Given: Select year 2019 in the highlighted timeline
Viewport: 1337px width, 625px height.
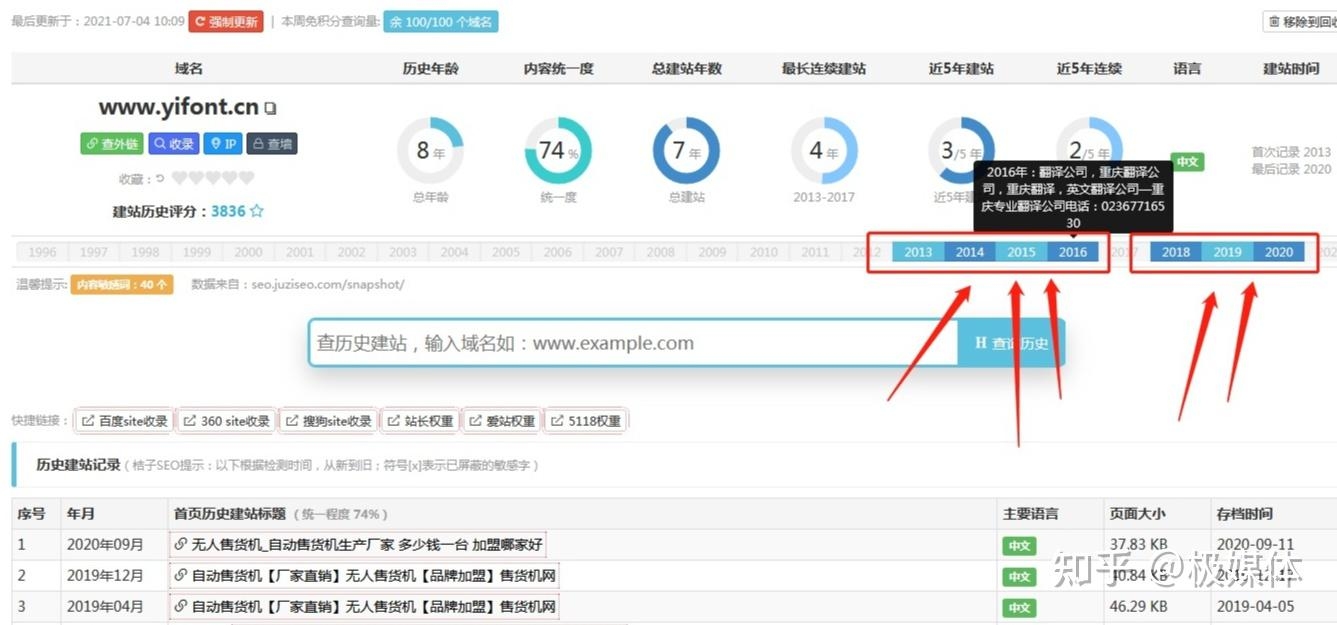Looking at the screenshot, I should click(1227, 253).
